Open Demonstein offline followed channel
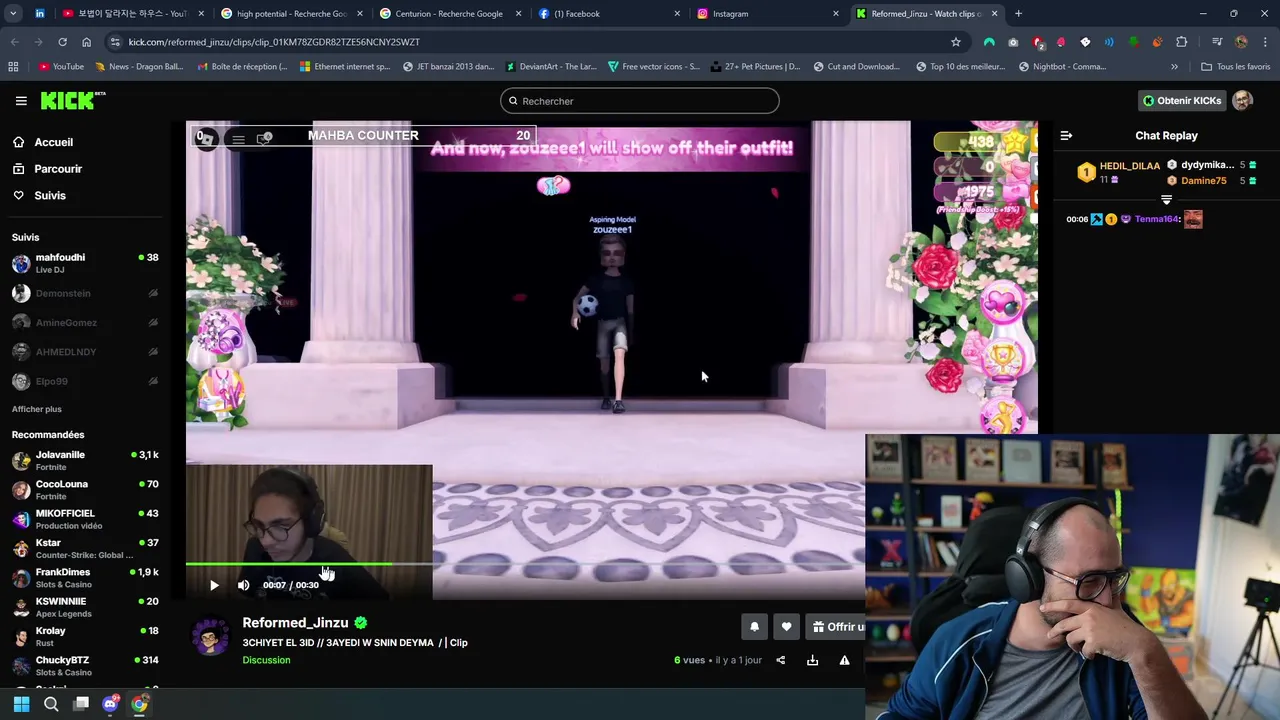Screen dimensions: 1280x720 [x=85, y=293]
